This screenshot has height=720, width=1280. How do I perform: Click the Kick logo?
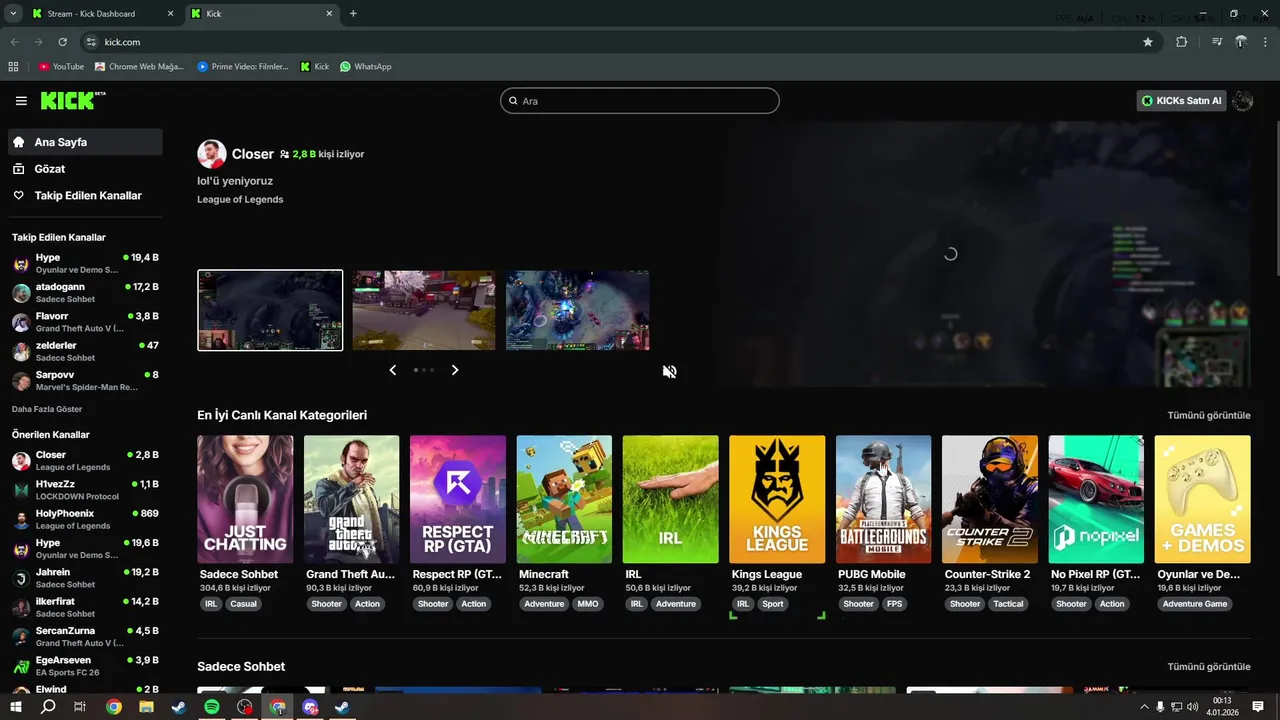(72, 100)
